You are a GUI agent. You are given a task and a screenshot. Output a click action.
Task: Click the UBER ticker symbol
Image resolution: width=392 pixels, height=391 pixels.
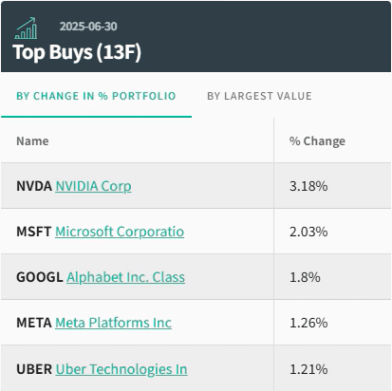tap(34, 369)
